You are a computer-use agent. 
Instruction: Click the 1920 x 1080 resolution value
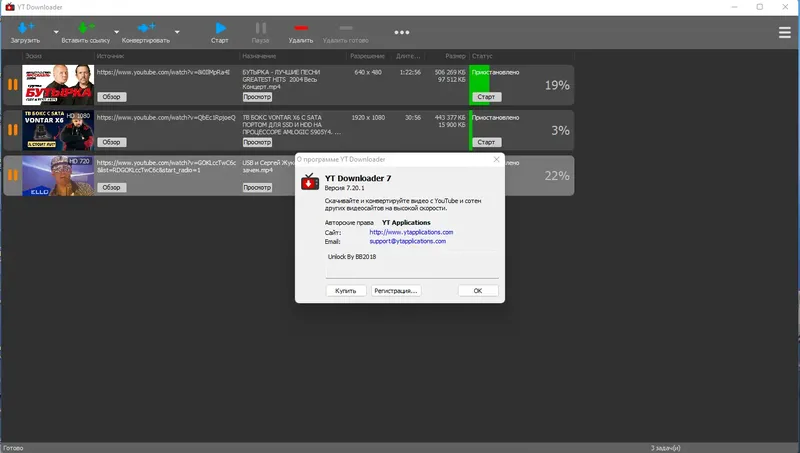click(x=368, y=118)
